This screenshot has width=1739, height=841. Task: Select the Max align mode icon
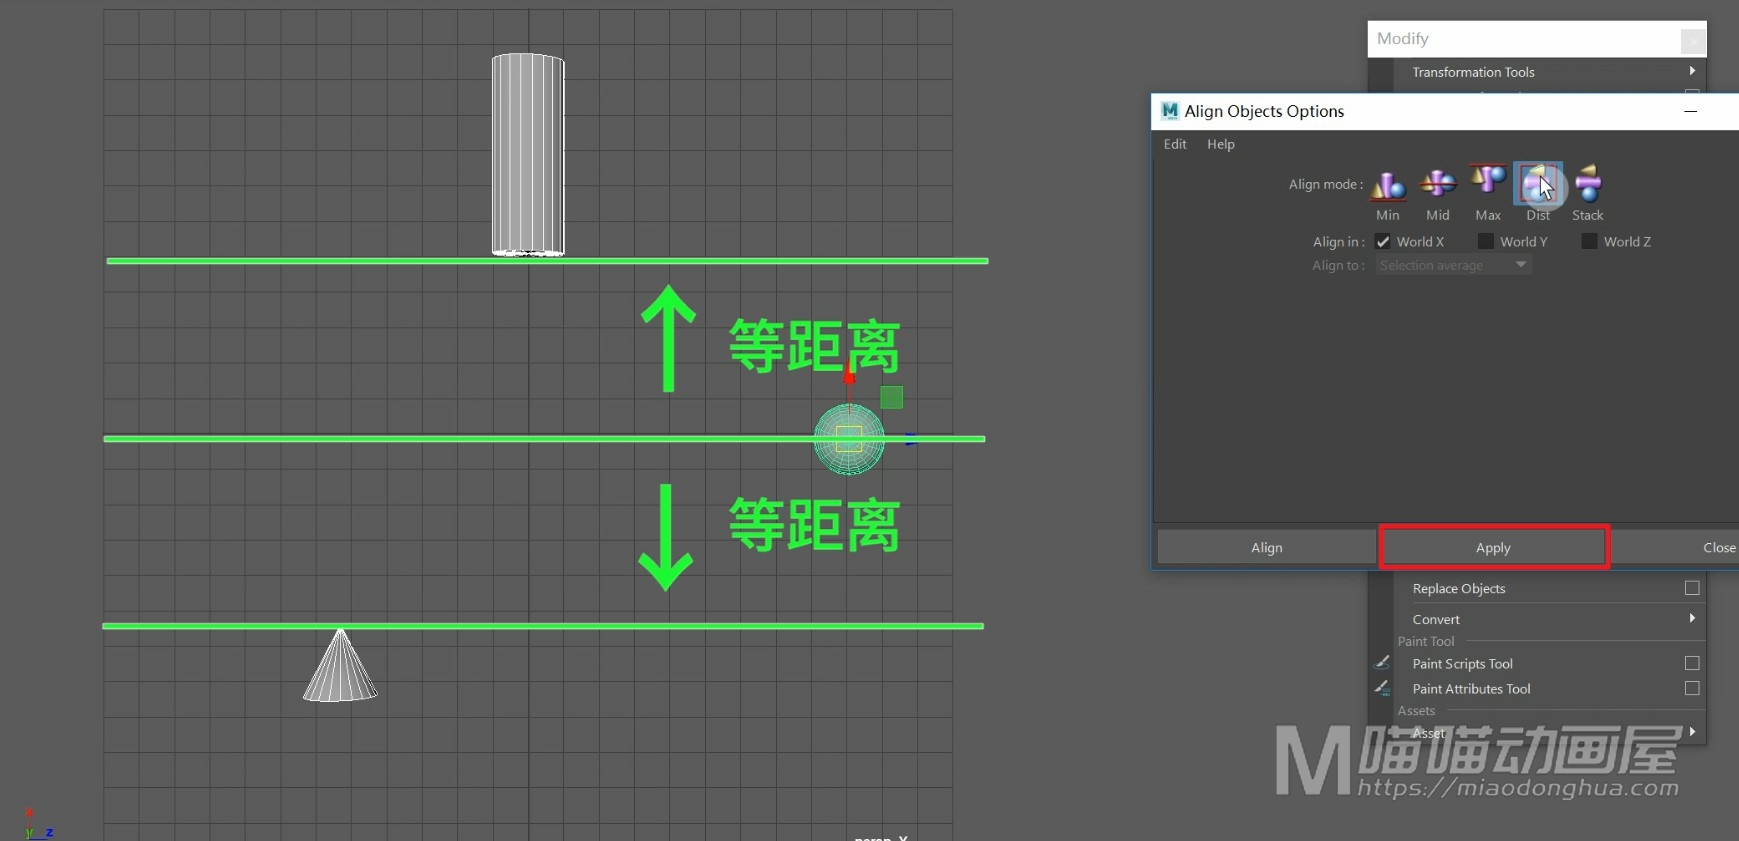1488,182
